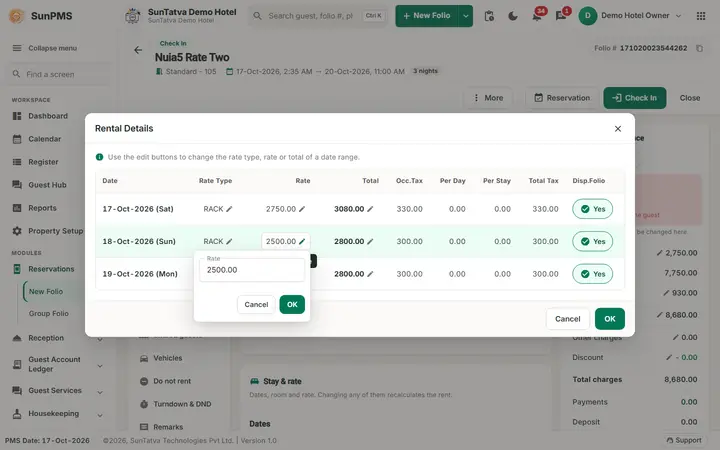This screenshot has height=450, width=720.
Task: Open Remarks section in folio nav
Action: 162,427
